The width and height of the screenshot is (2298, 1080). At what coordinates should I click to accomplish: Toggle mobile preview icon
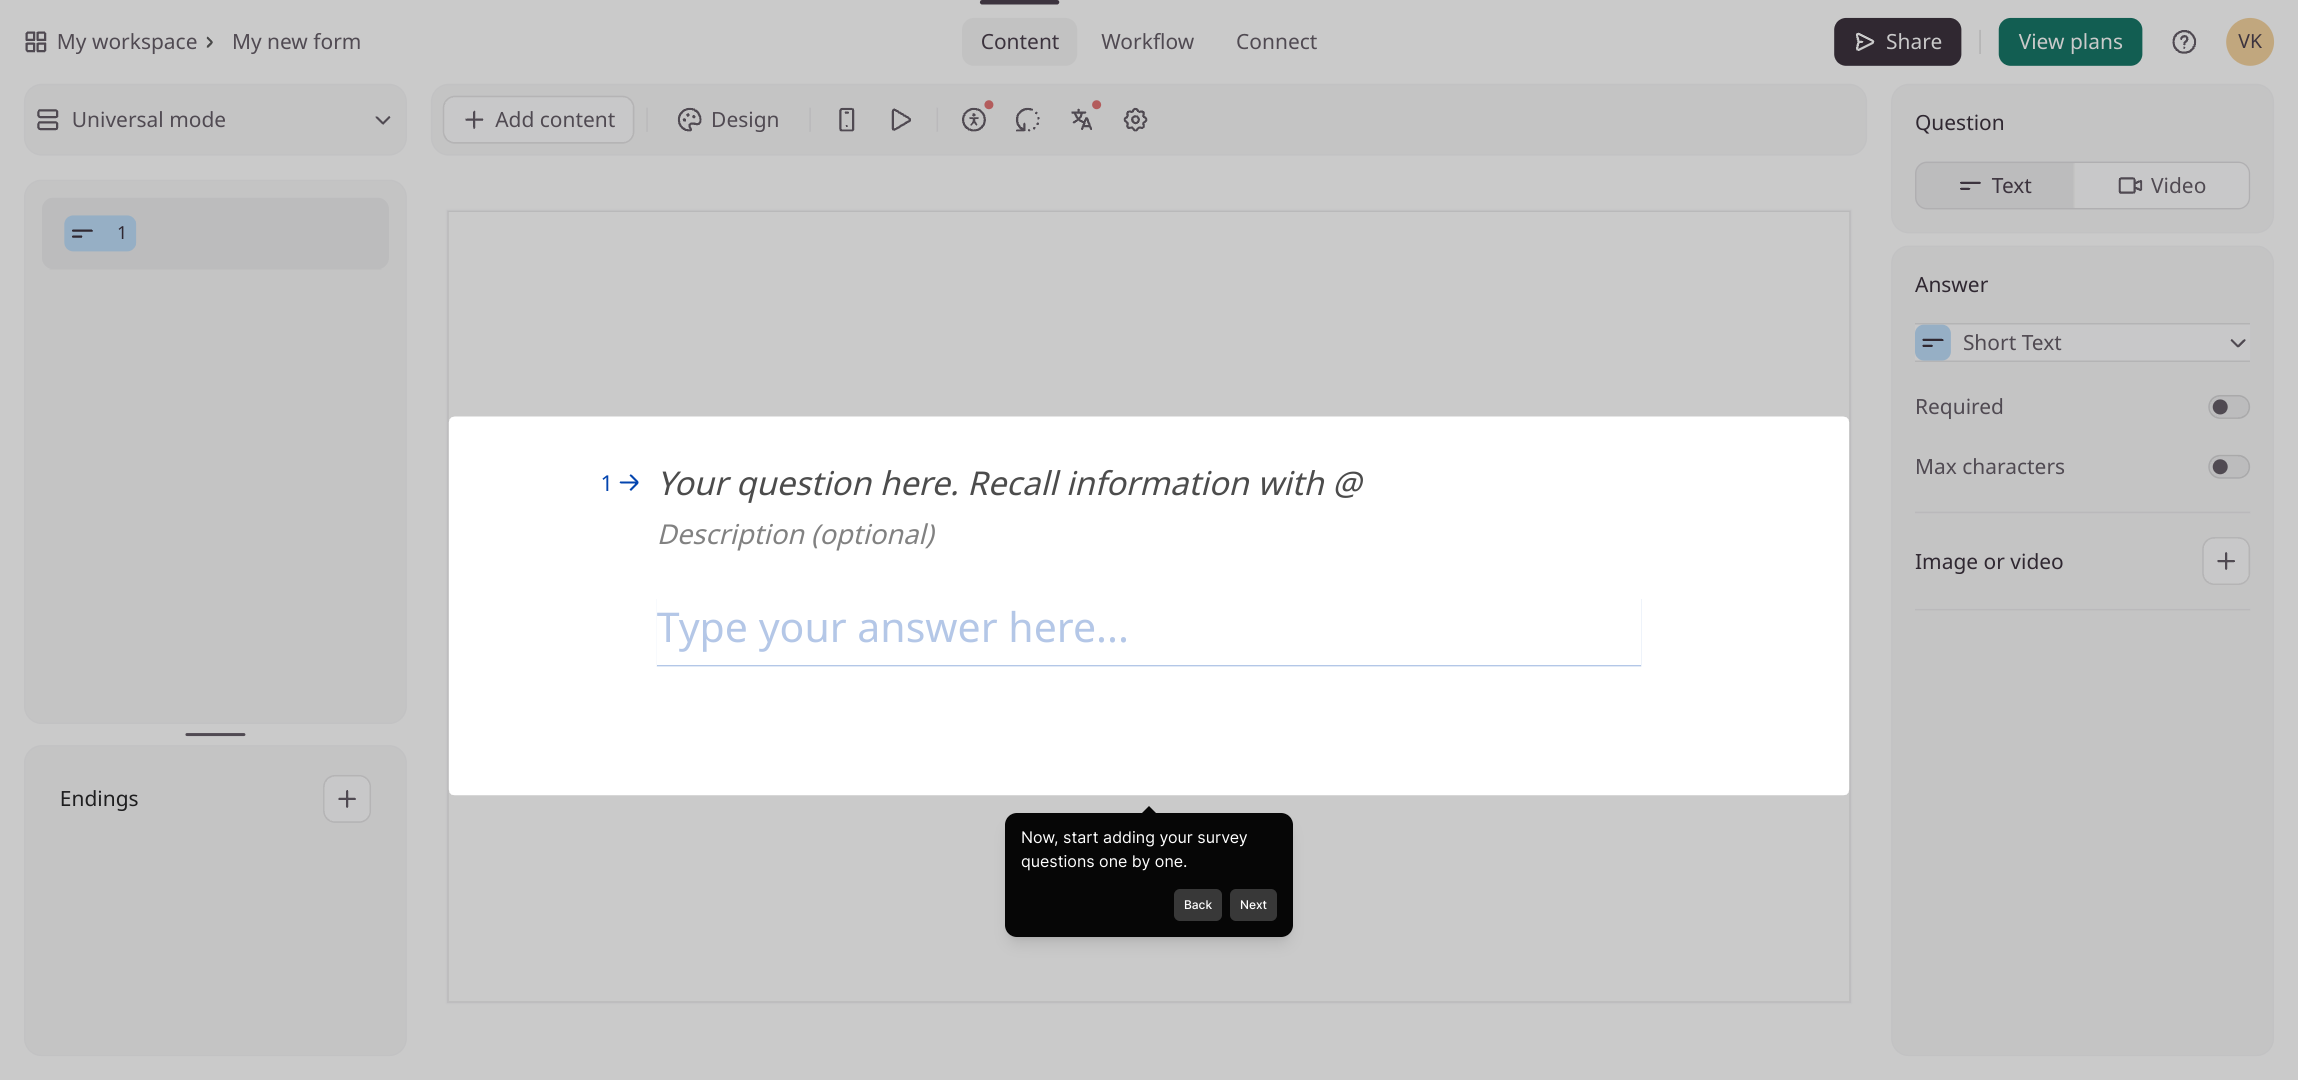pyautogui.click(x=846, y=120)
